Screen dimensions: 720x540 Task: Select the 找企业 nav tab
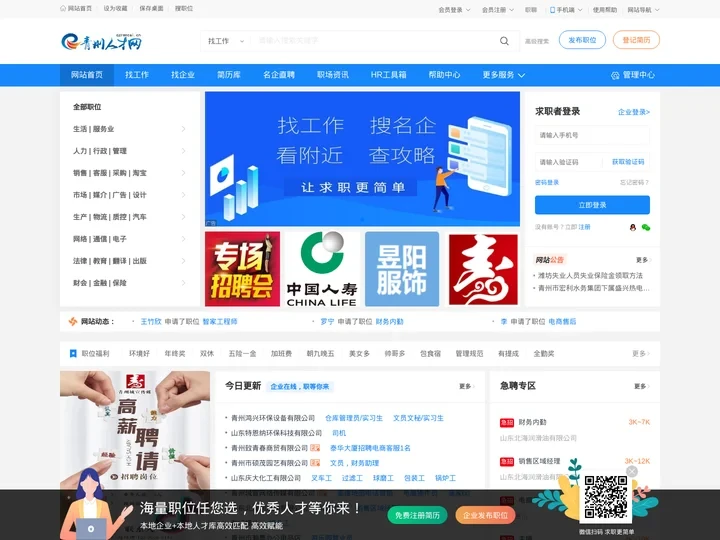pos(183,75)
